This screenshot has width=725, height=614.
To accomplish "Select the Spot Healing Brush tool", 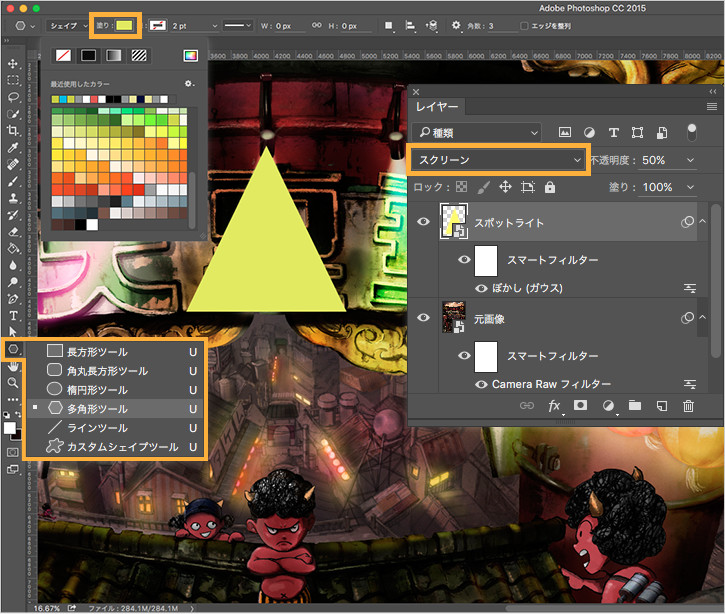I will (x=13, y=164).
